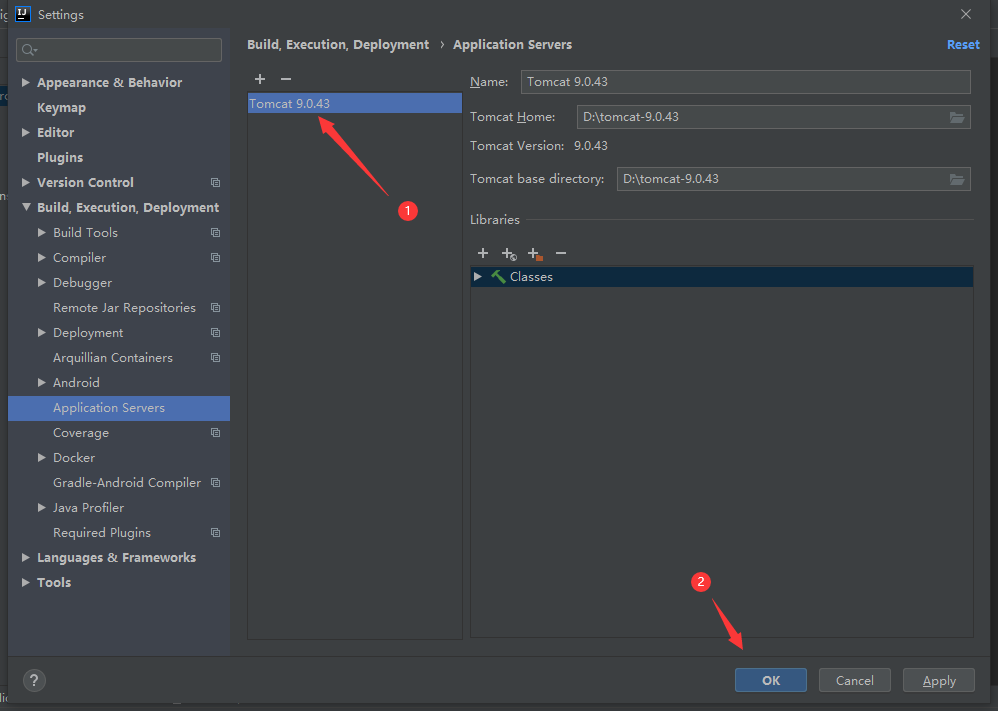Viewport: 998px width, 711px height.
Task: Click project-level icon next to Required Plugins
Action: tap(216, 533)
